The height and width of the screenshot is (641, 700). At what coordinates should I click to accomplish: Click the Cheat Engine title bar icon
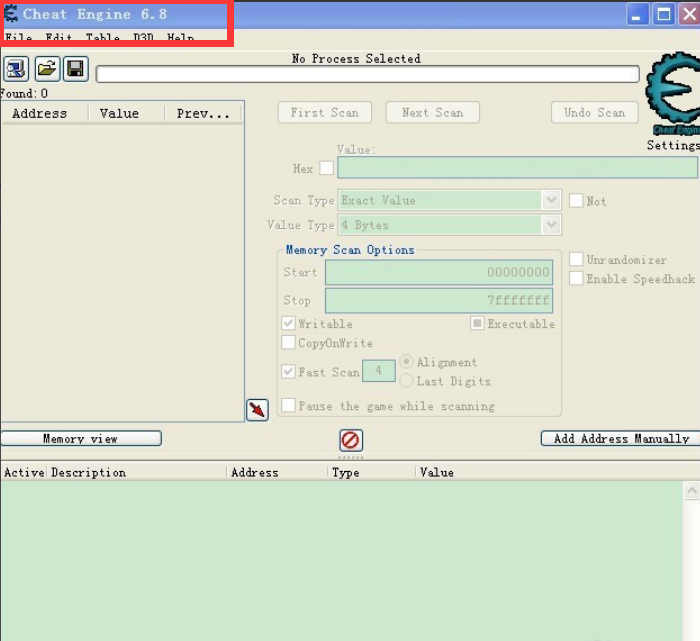point(11,14)
